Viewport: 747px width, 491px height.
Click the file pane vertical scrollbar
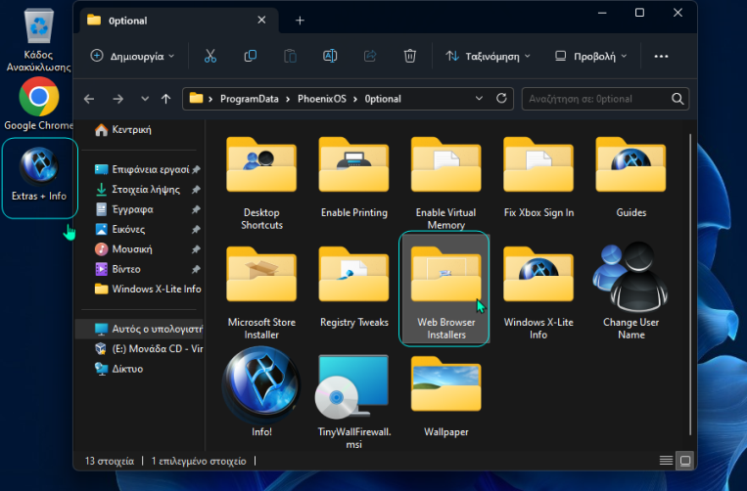(x=690, y=285)
